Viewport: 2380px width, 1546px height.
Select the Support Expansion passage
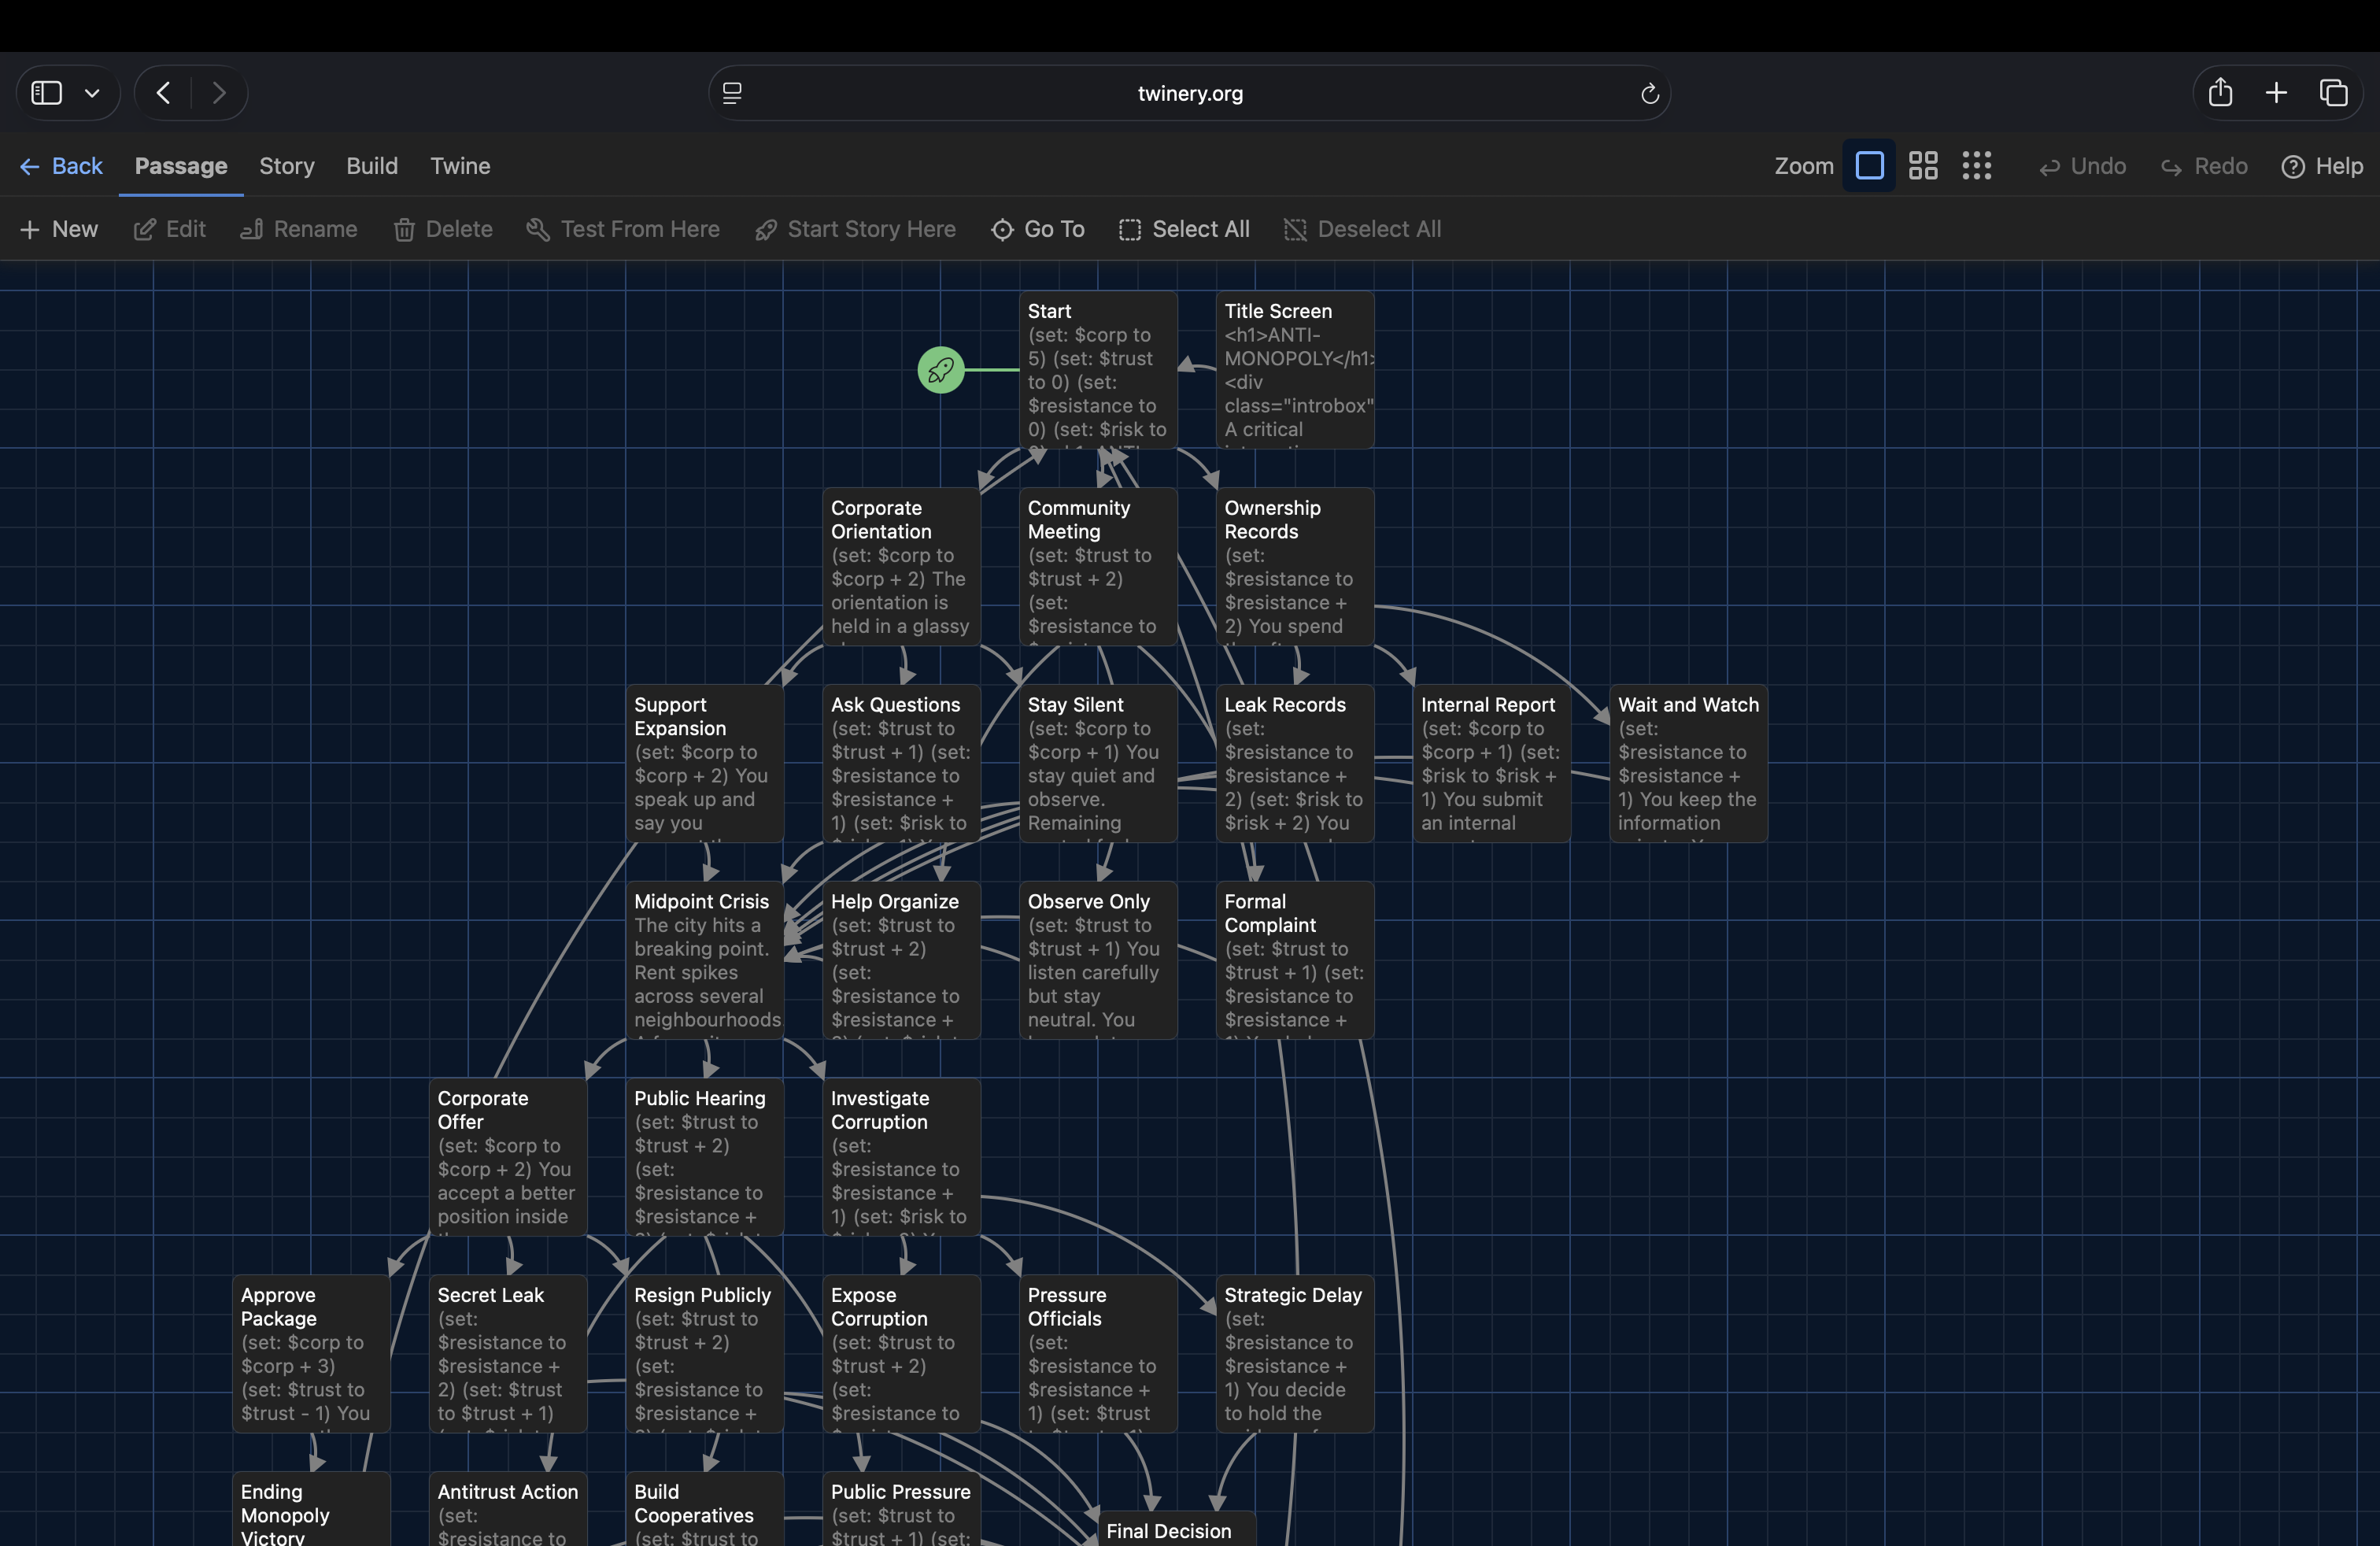click(x=705, y=764)
